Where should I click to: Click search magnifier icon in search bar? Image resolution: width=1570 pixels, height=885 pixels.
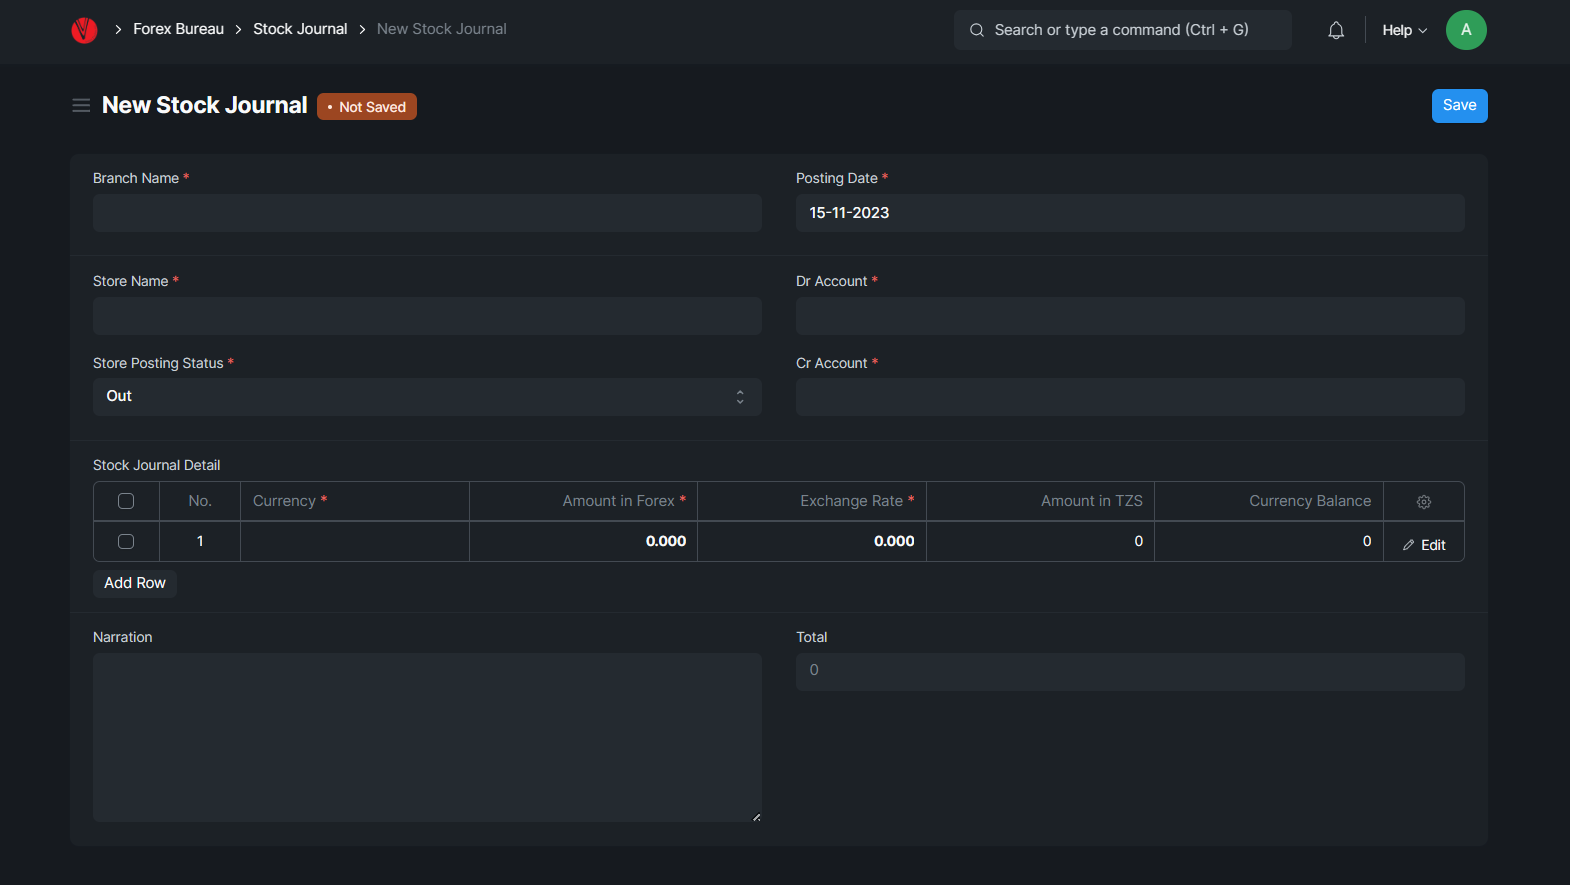click(x=977, y=30)
